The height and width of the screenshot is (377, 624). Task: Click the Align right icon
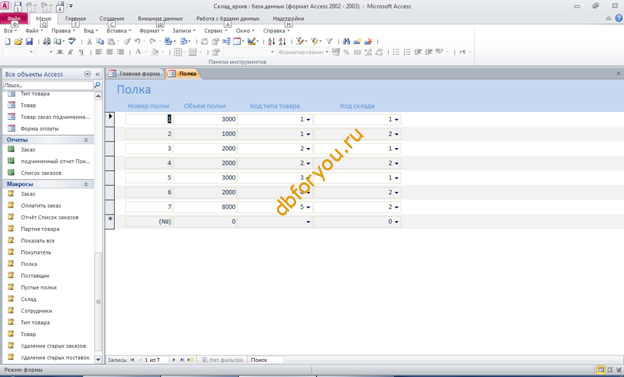(x=120, y=52)
